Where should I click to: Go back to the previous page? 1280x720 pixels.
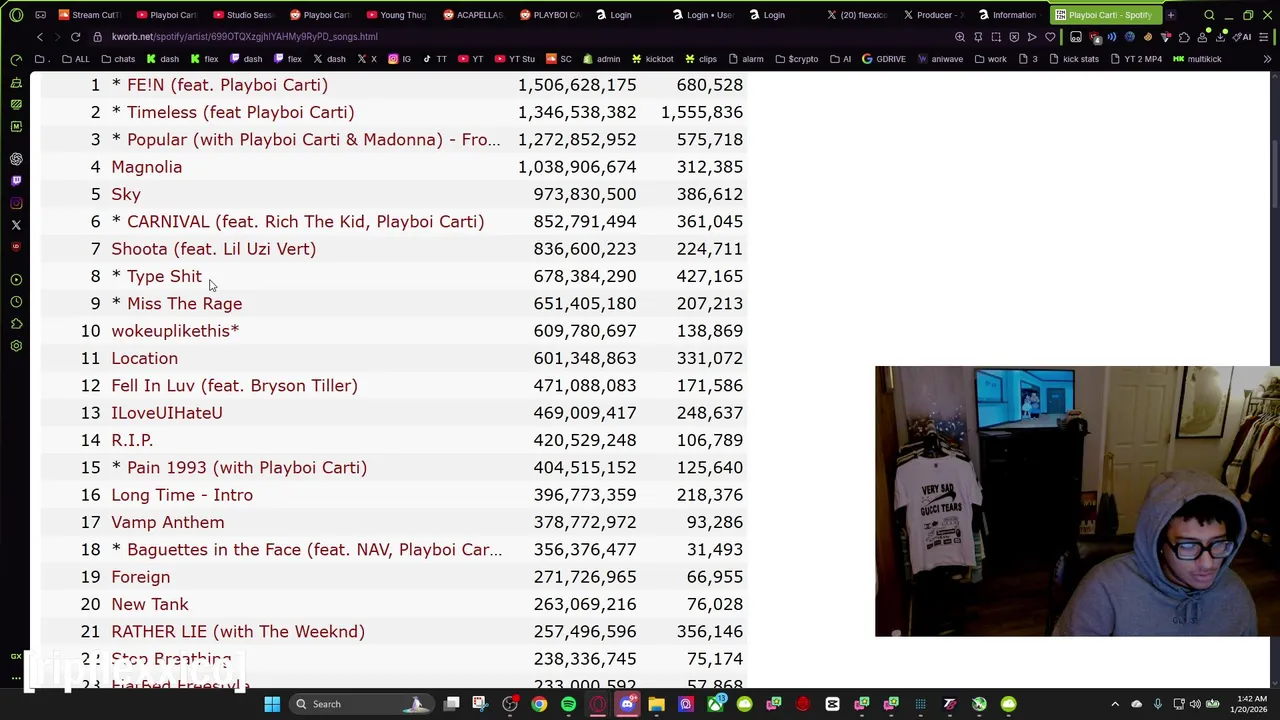40,37
